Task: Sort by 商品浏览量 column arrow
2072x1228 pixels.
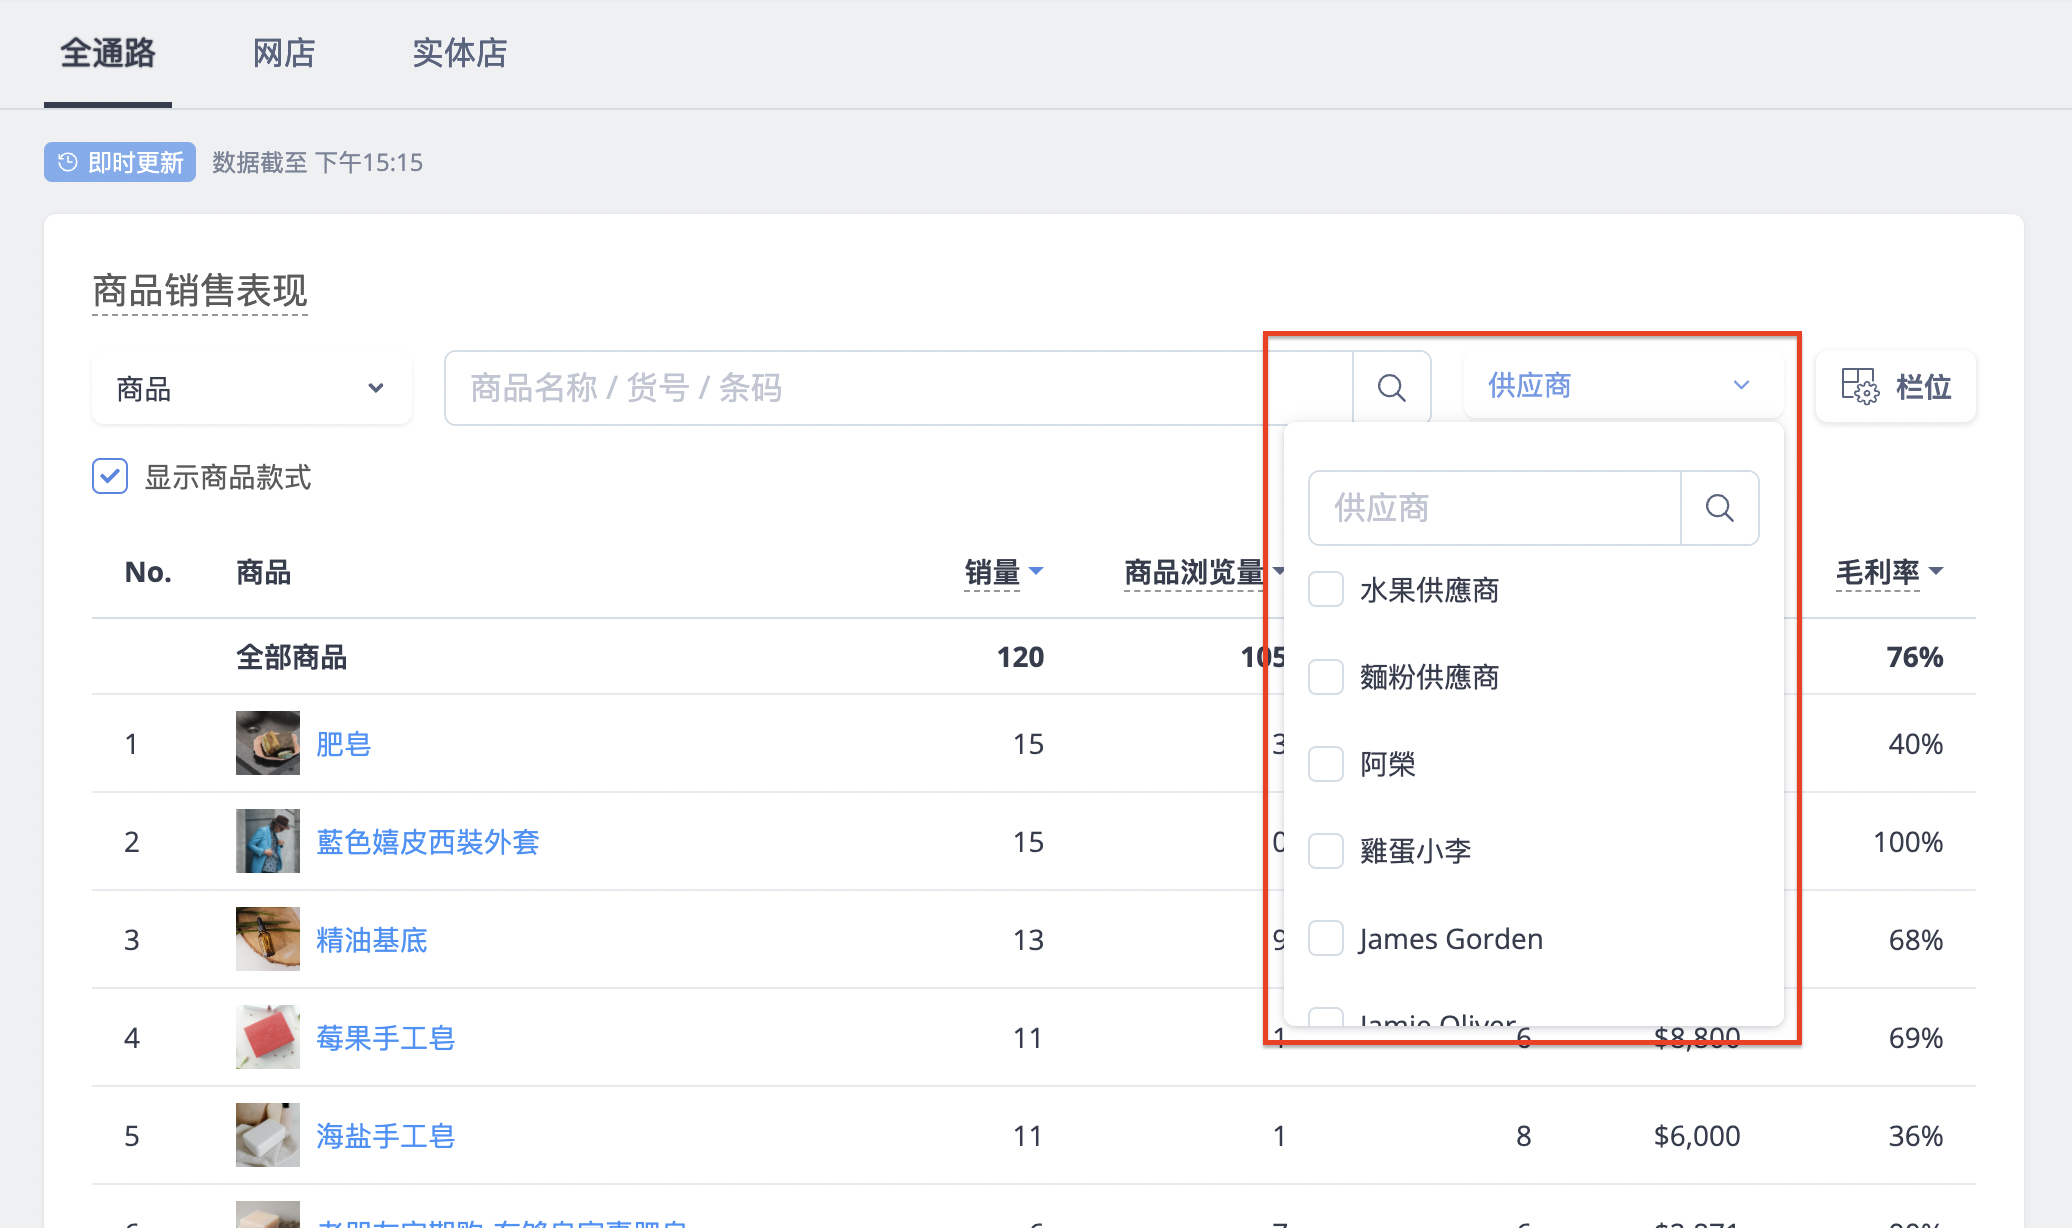Action: [x=1279, y=571]
